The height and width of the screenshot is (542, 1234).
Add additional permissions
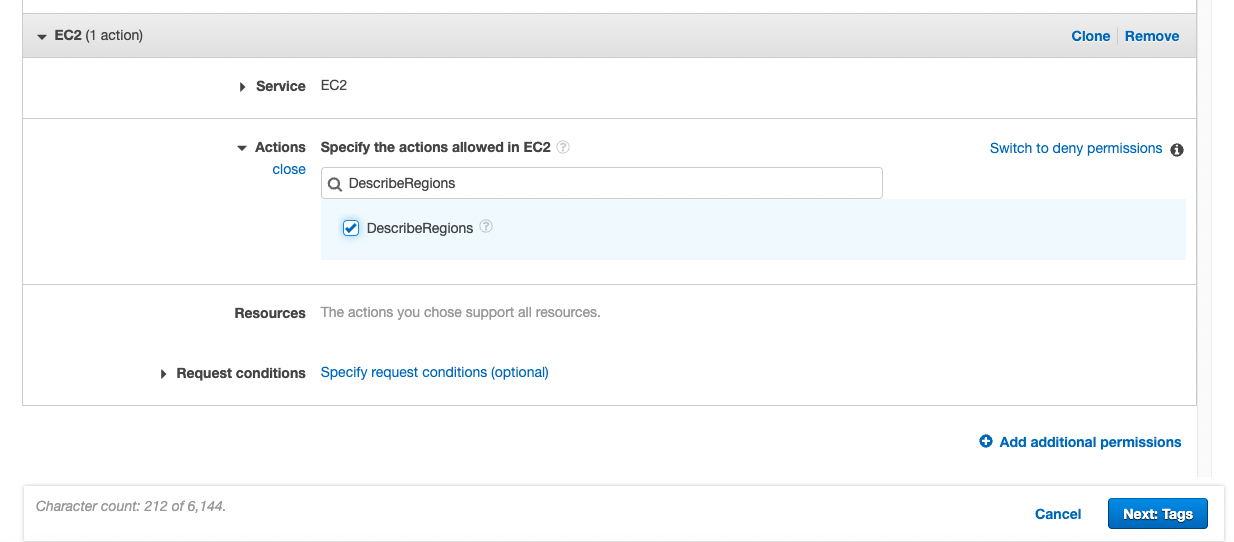(x=1090, y=442)
